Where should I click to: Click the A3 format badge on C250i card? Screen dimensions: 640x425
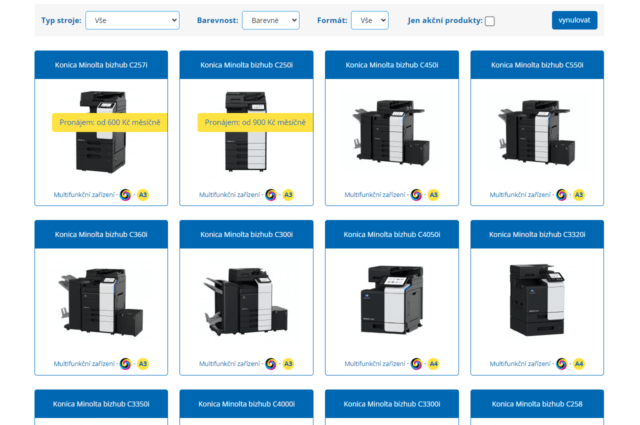coord(288,195)
